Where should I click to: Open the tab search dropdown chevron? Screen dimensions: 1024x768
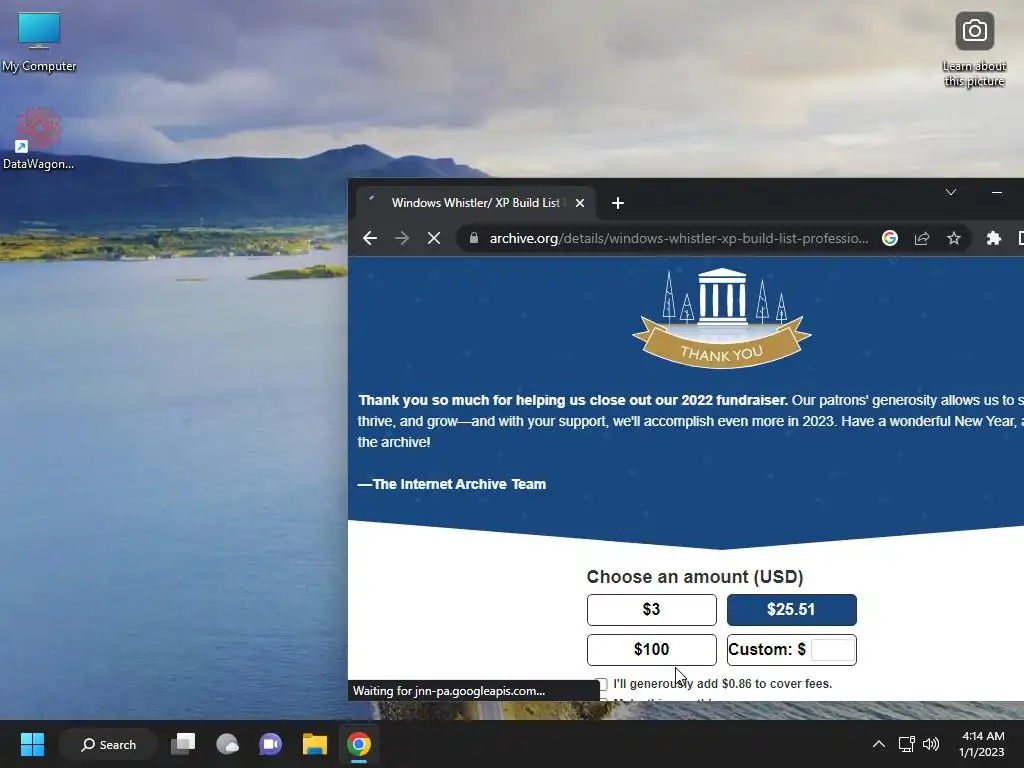[951, 192]
